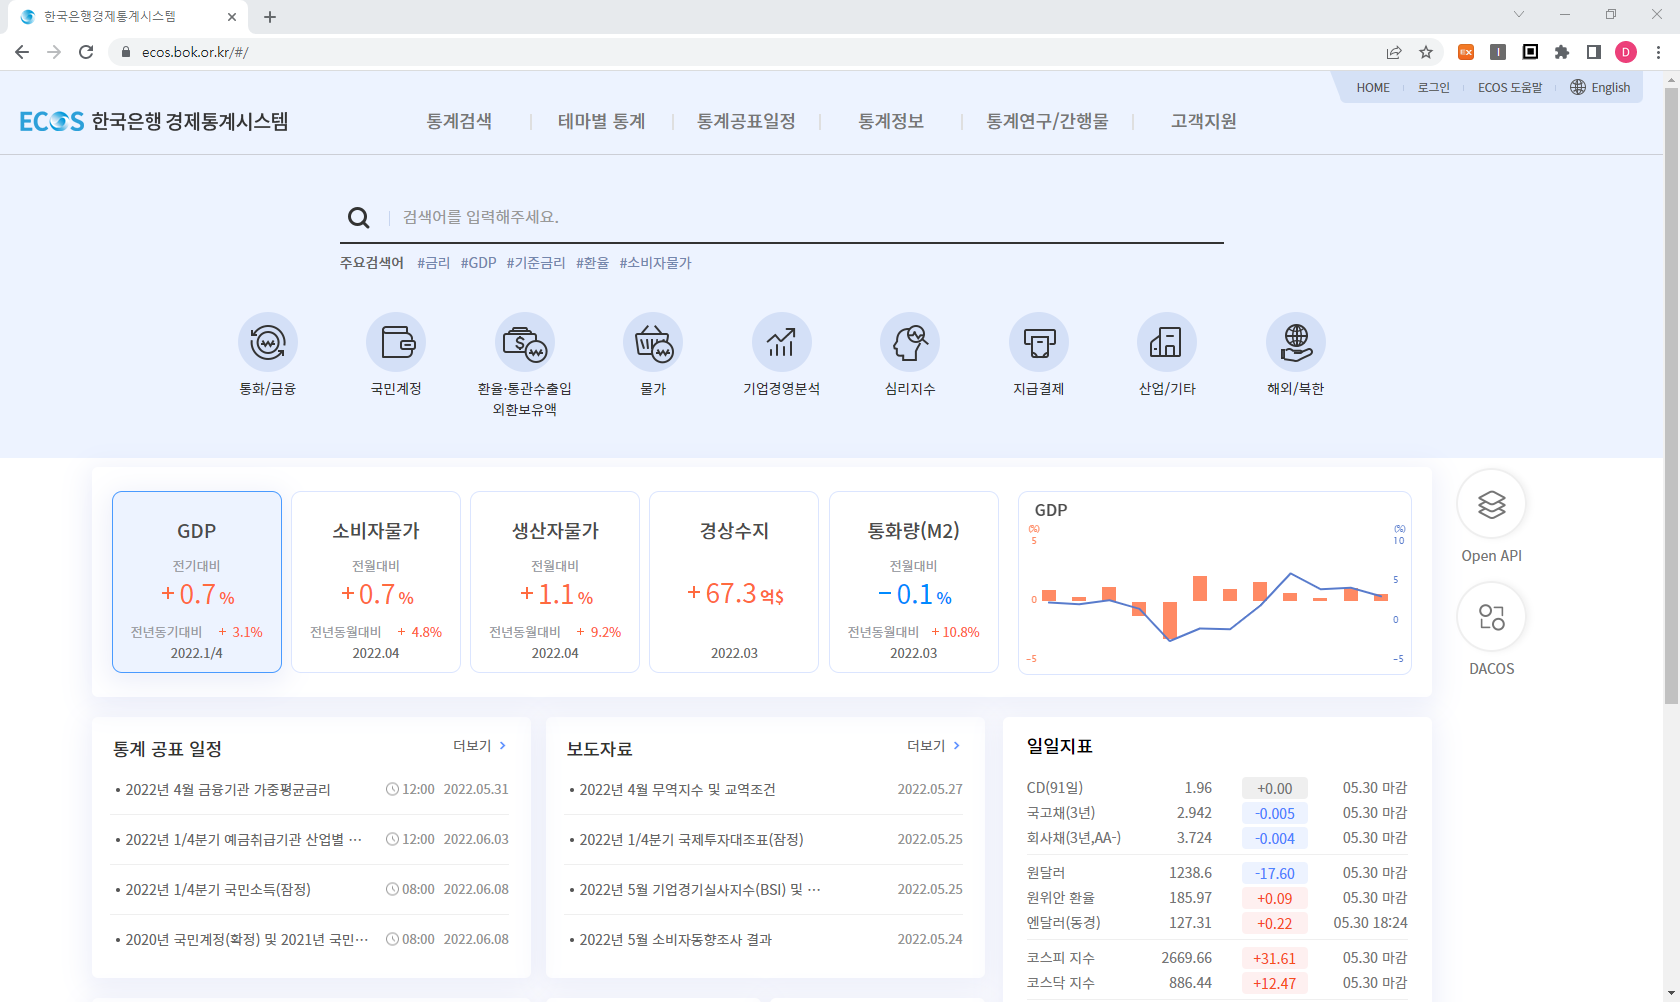Open the DACOS shapes icon

click(1491, 617)
